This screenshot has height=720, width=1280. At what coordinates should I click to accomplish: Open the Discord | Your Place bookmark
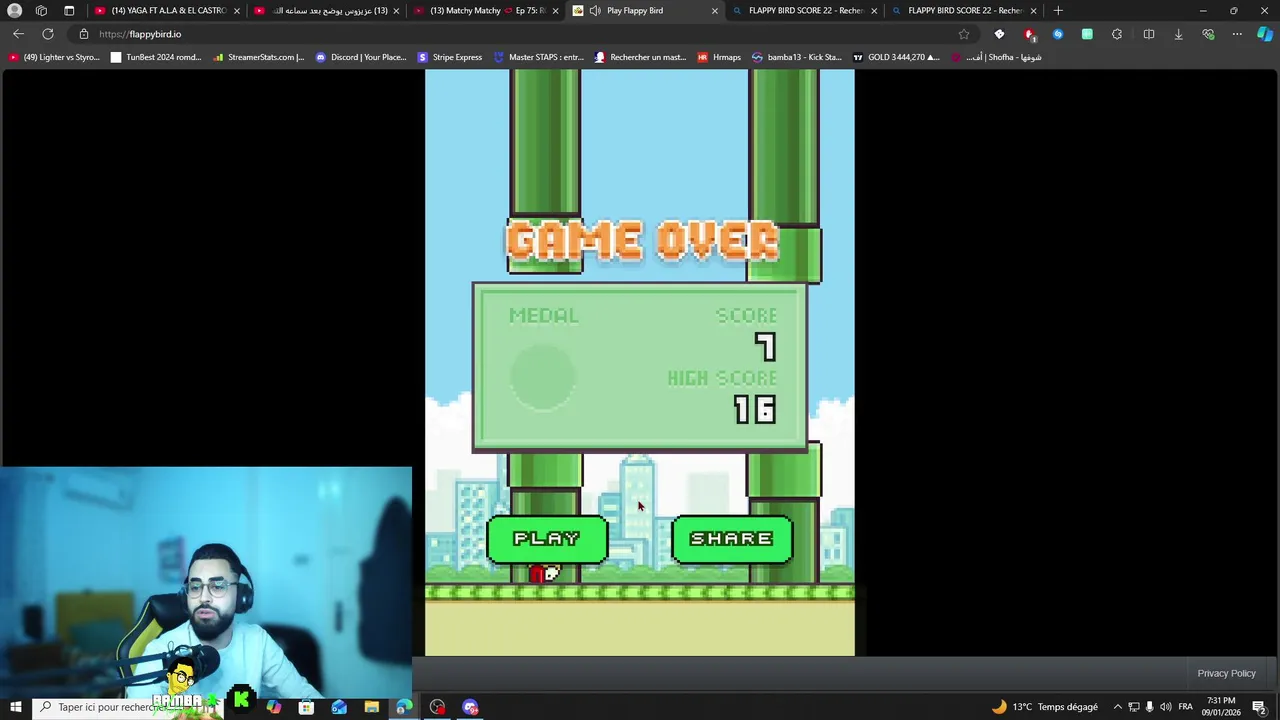coord(361,57)
